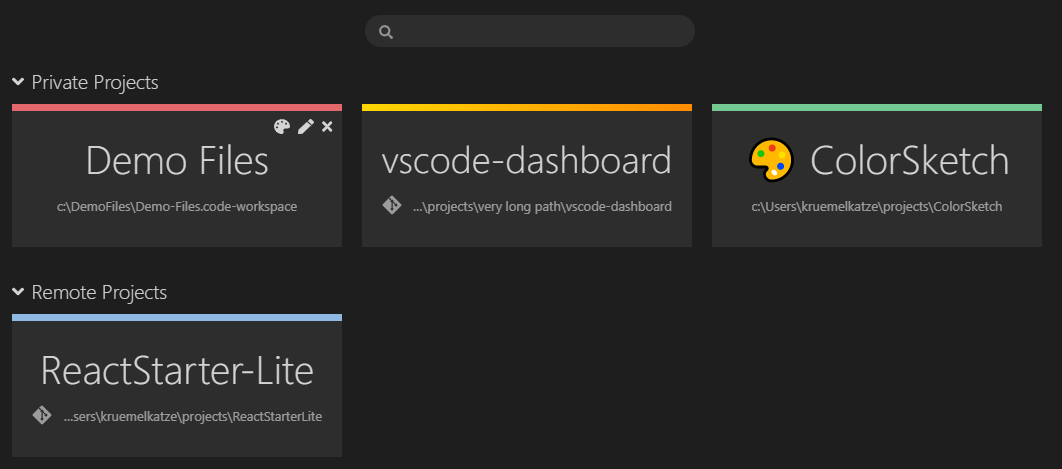Click the blue color bar above ReactStarter-Lite
1062x469 pixels.
coord(177,317)
